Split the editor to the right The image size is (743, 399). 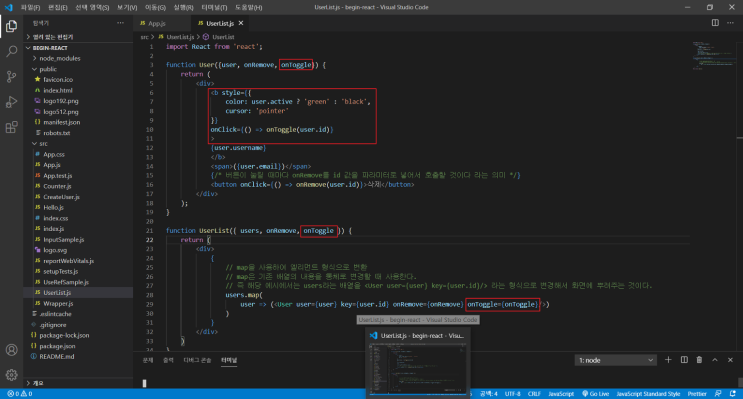pos(715,23)
